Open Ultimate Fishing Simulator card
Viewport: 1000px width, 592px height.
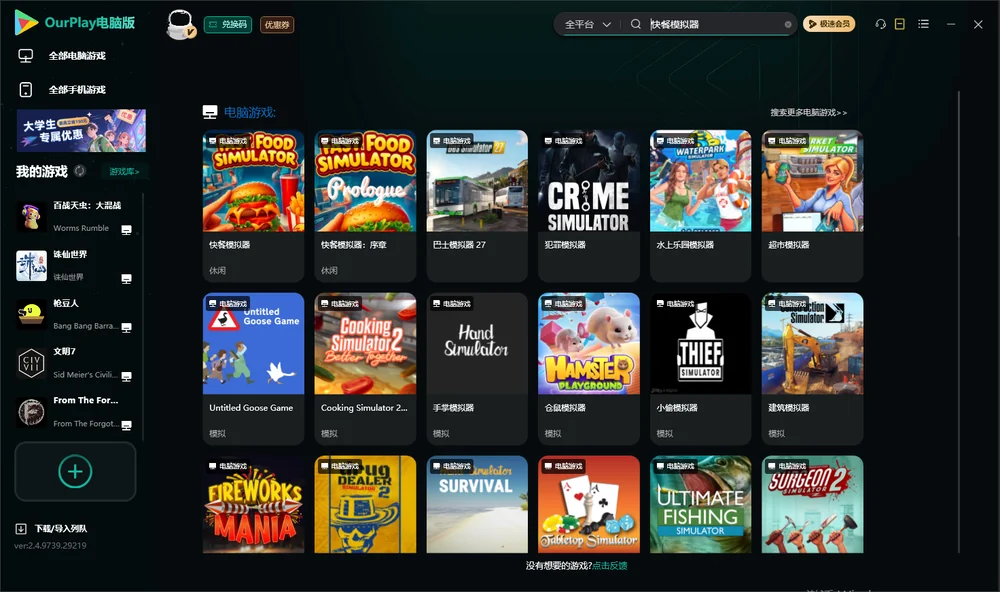click(700, 504)
